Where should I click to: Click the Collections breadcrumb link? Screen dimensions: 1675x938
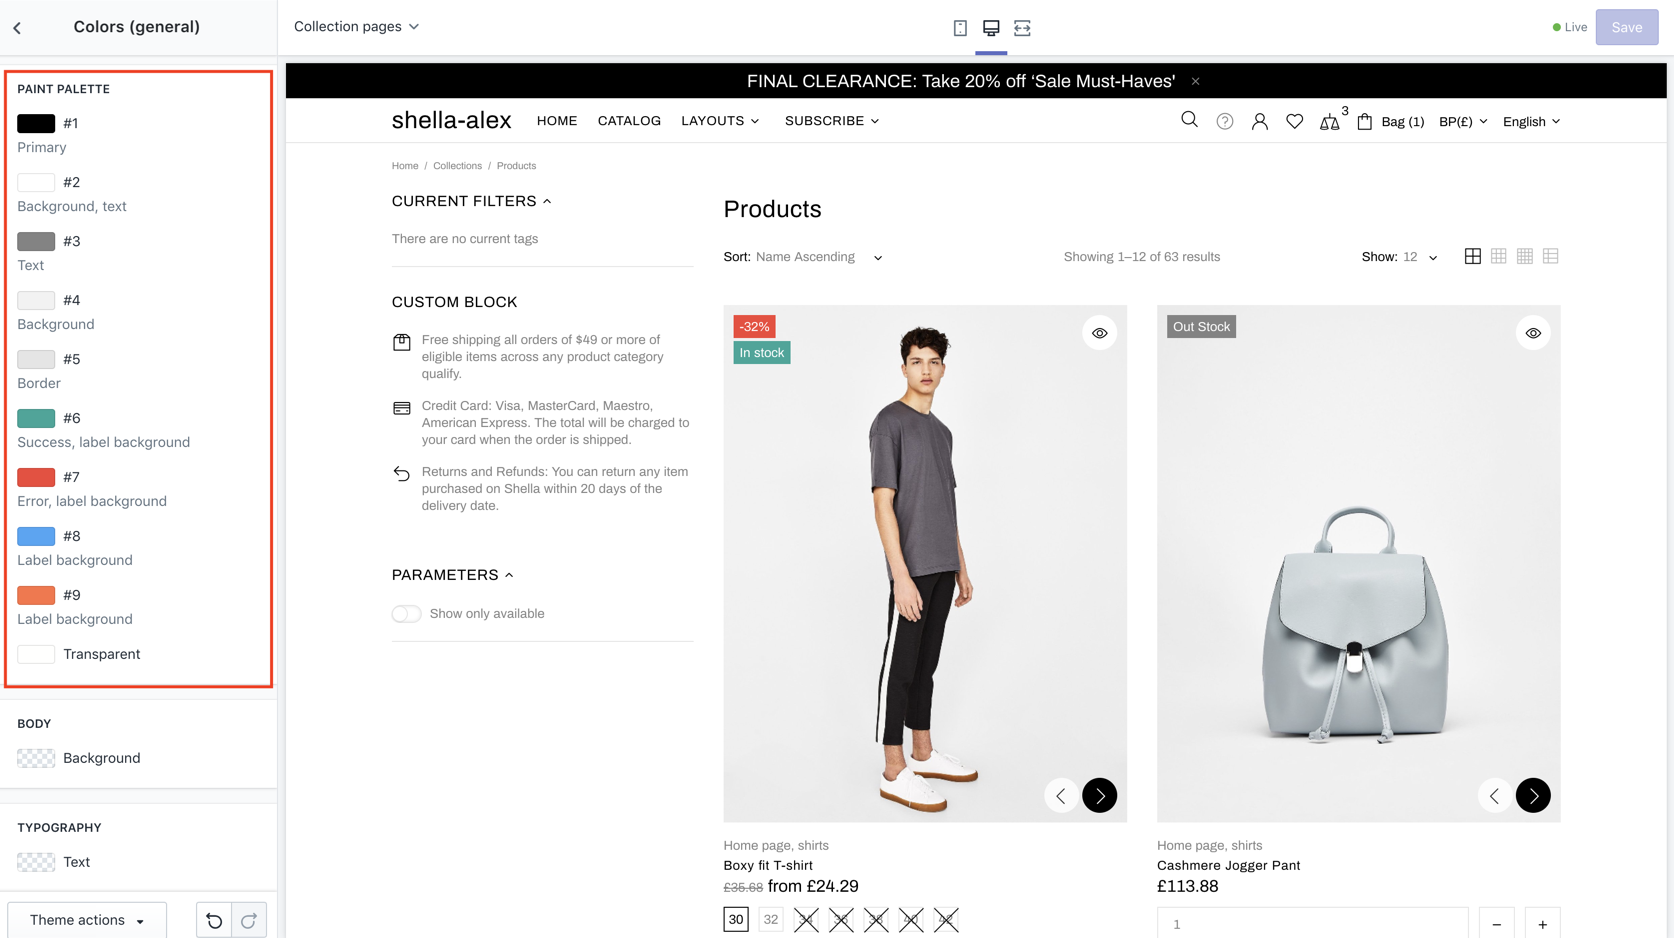457,166
